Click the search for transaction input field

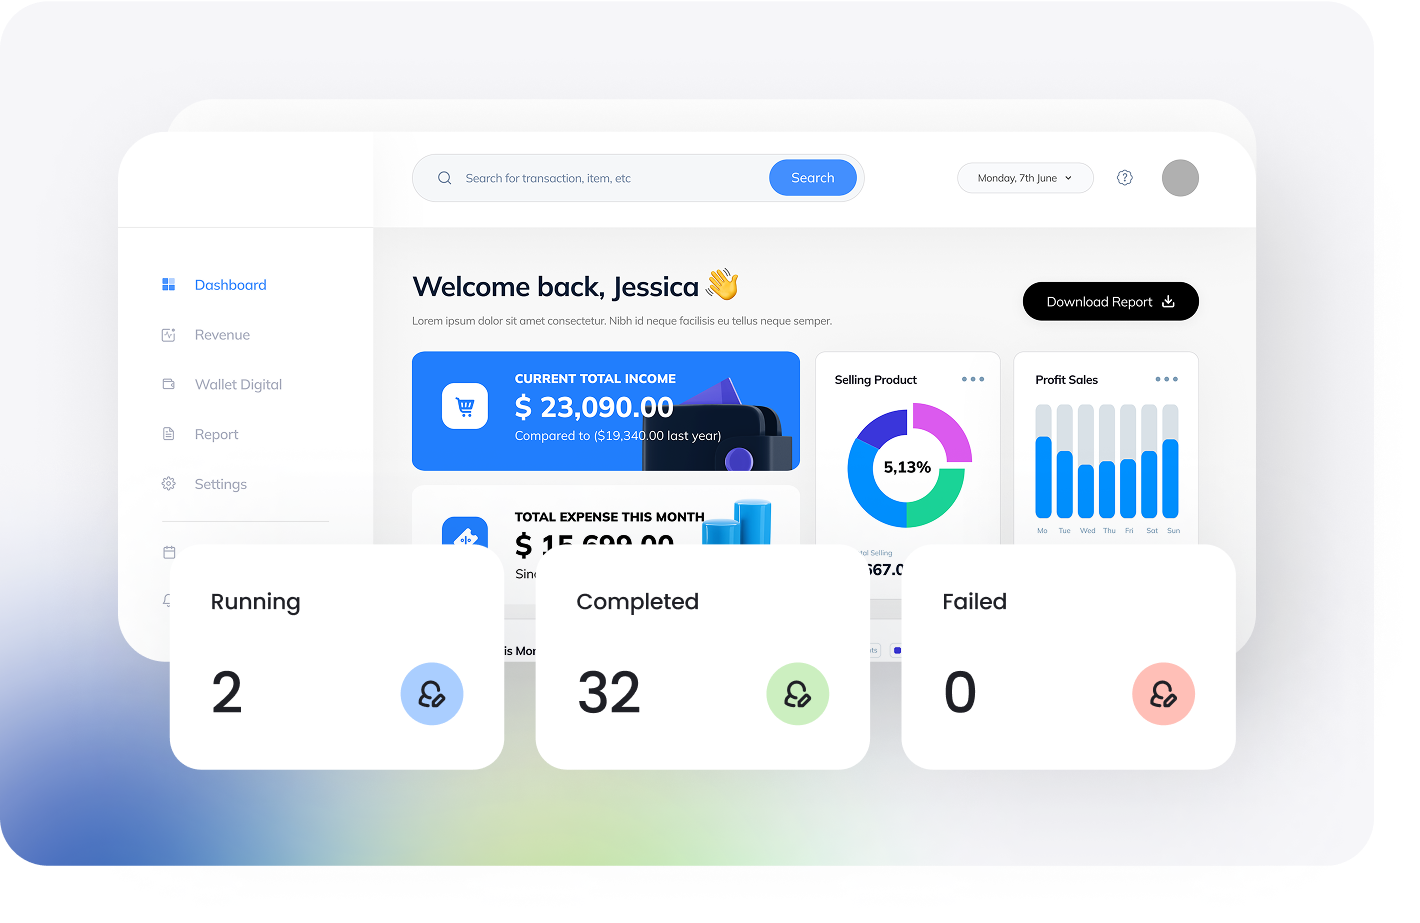610,178
